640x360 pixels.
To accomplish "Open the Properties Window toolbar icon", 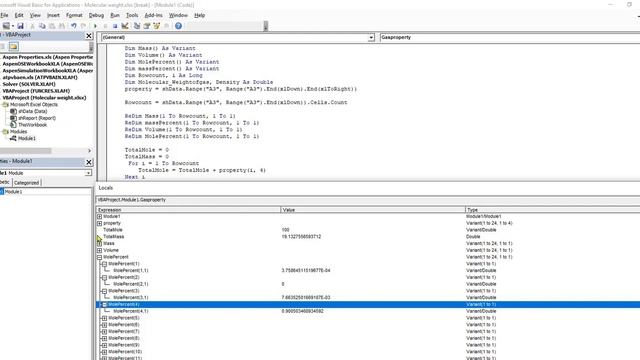I will (147, 26).
